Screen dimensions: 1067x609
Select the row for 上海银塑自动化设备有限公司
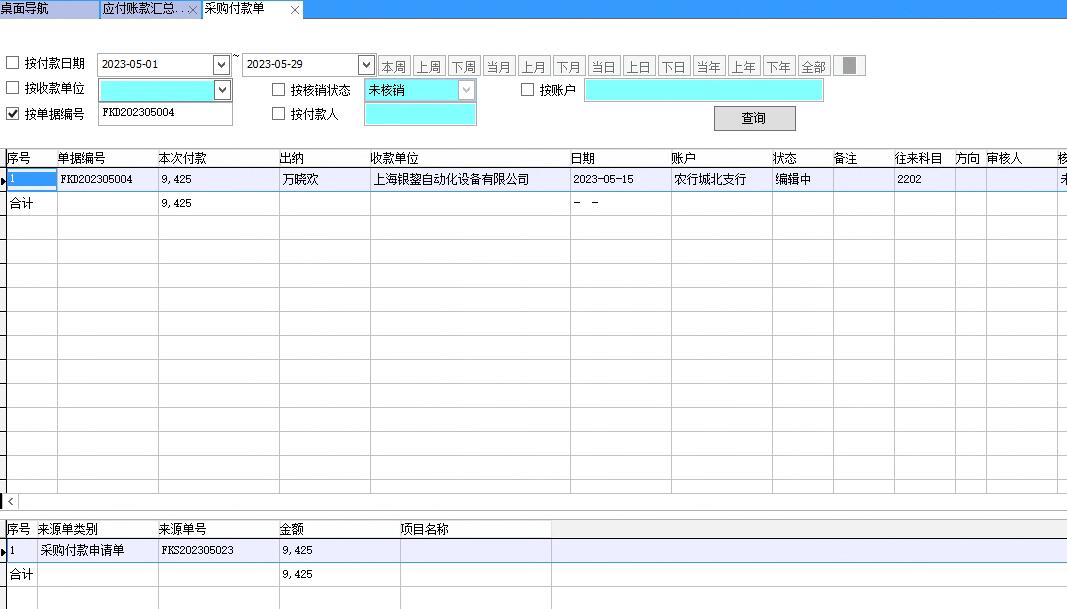(451, 180)
